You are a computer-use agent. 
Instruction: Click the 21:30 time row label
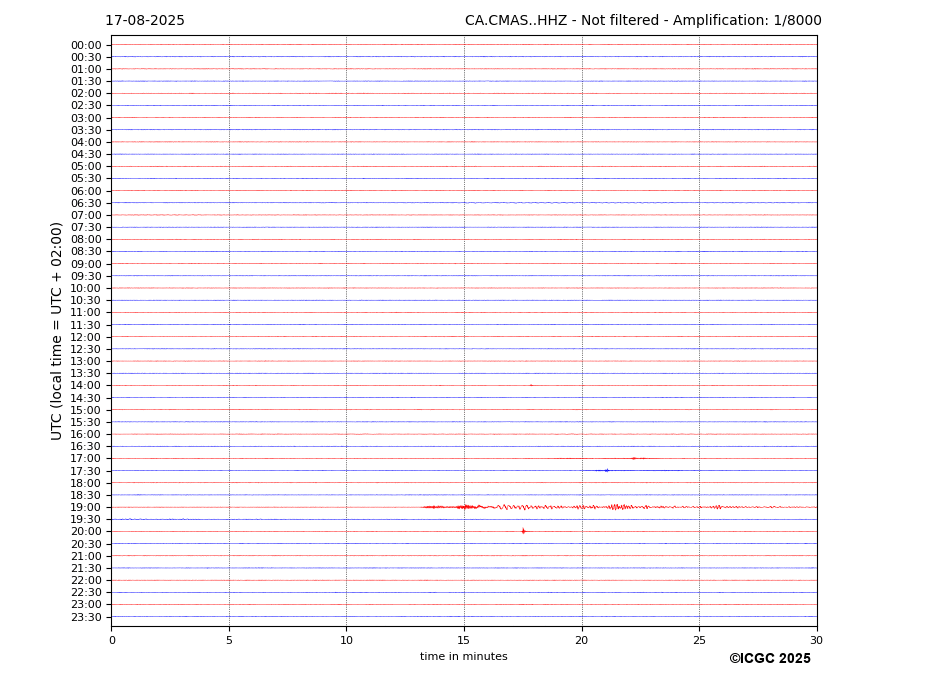(x=86, y=568)
